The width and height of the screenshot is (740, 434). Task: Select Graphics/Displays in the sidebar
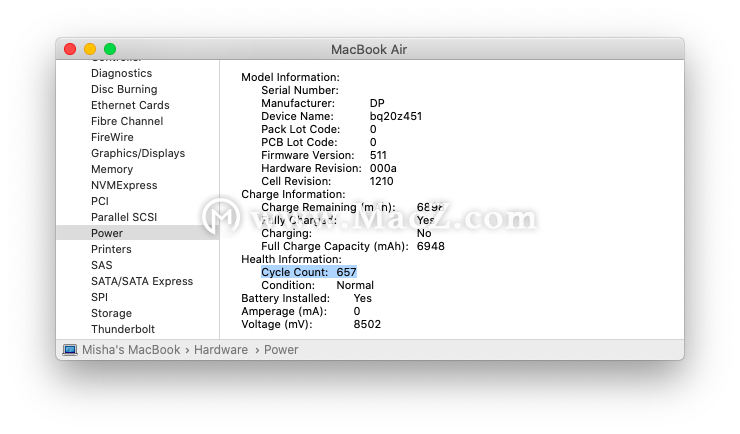pos(138,153)
